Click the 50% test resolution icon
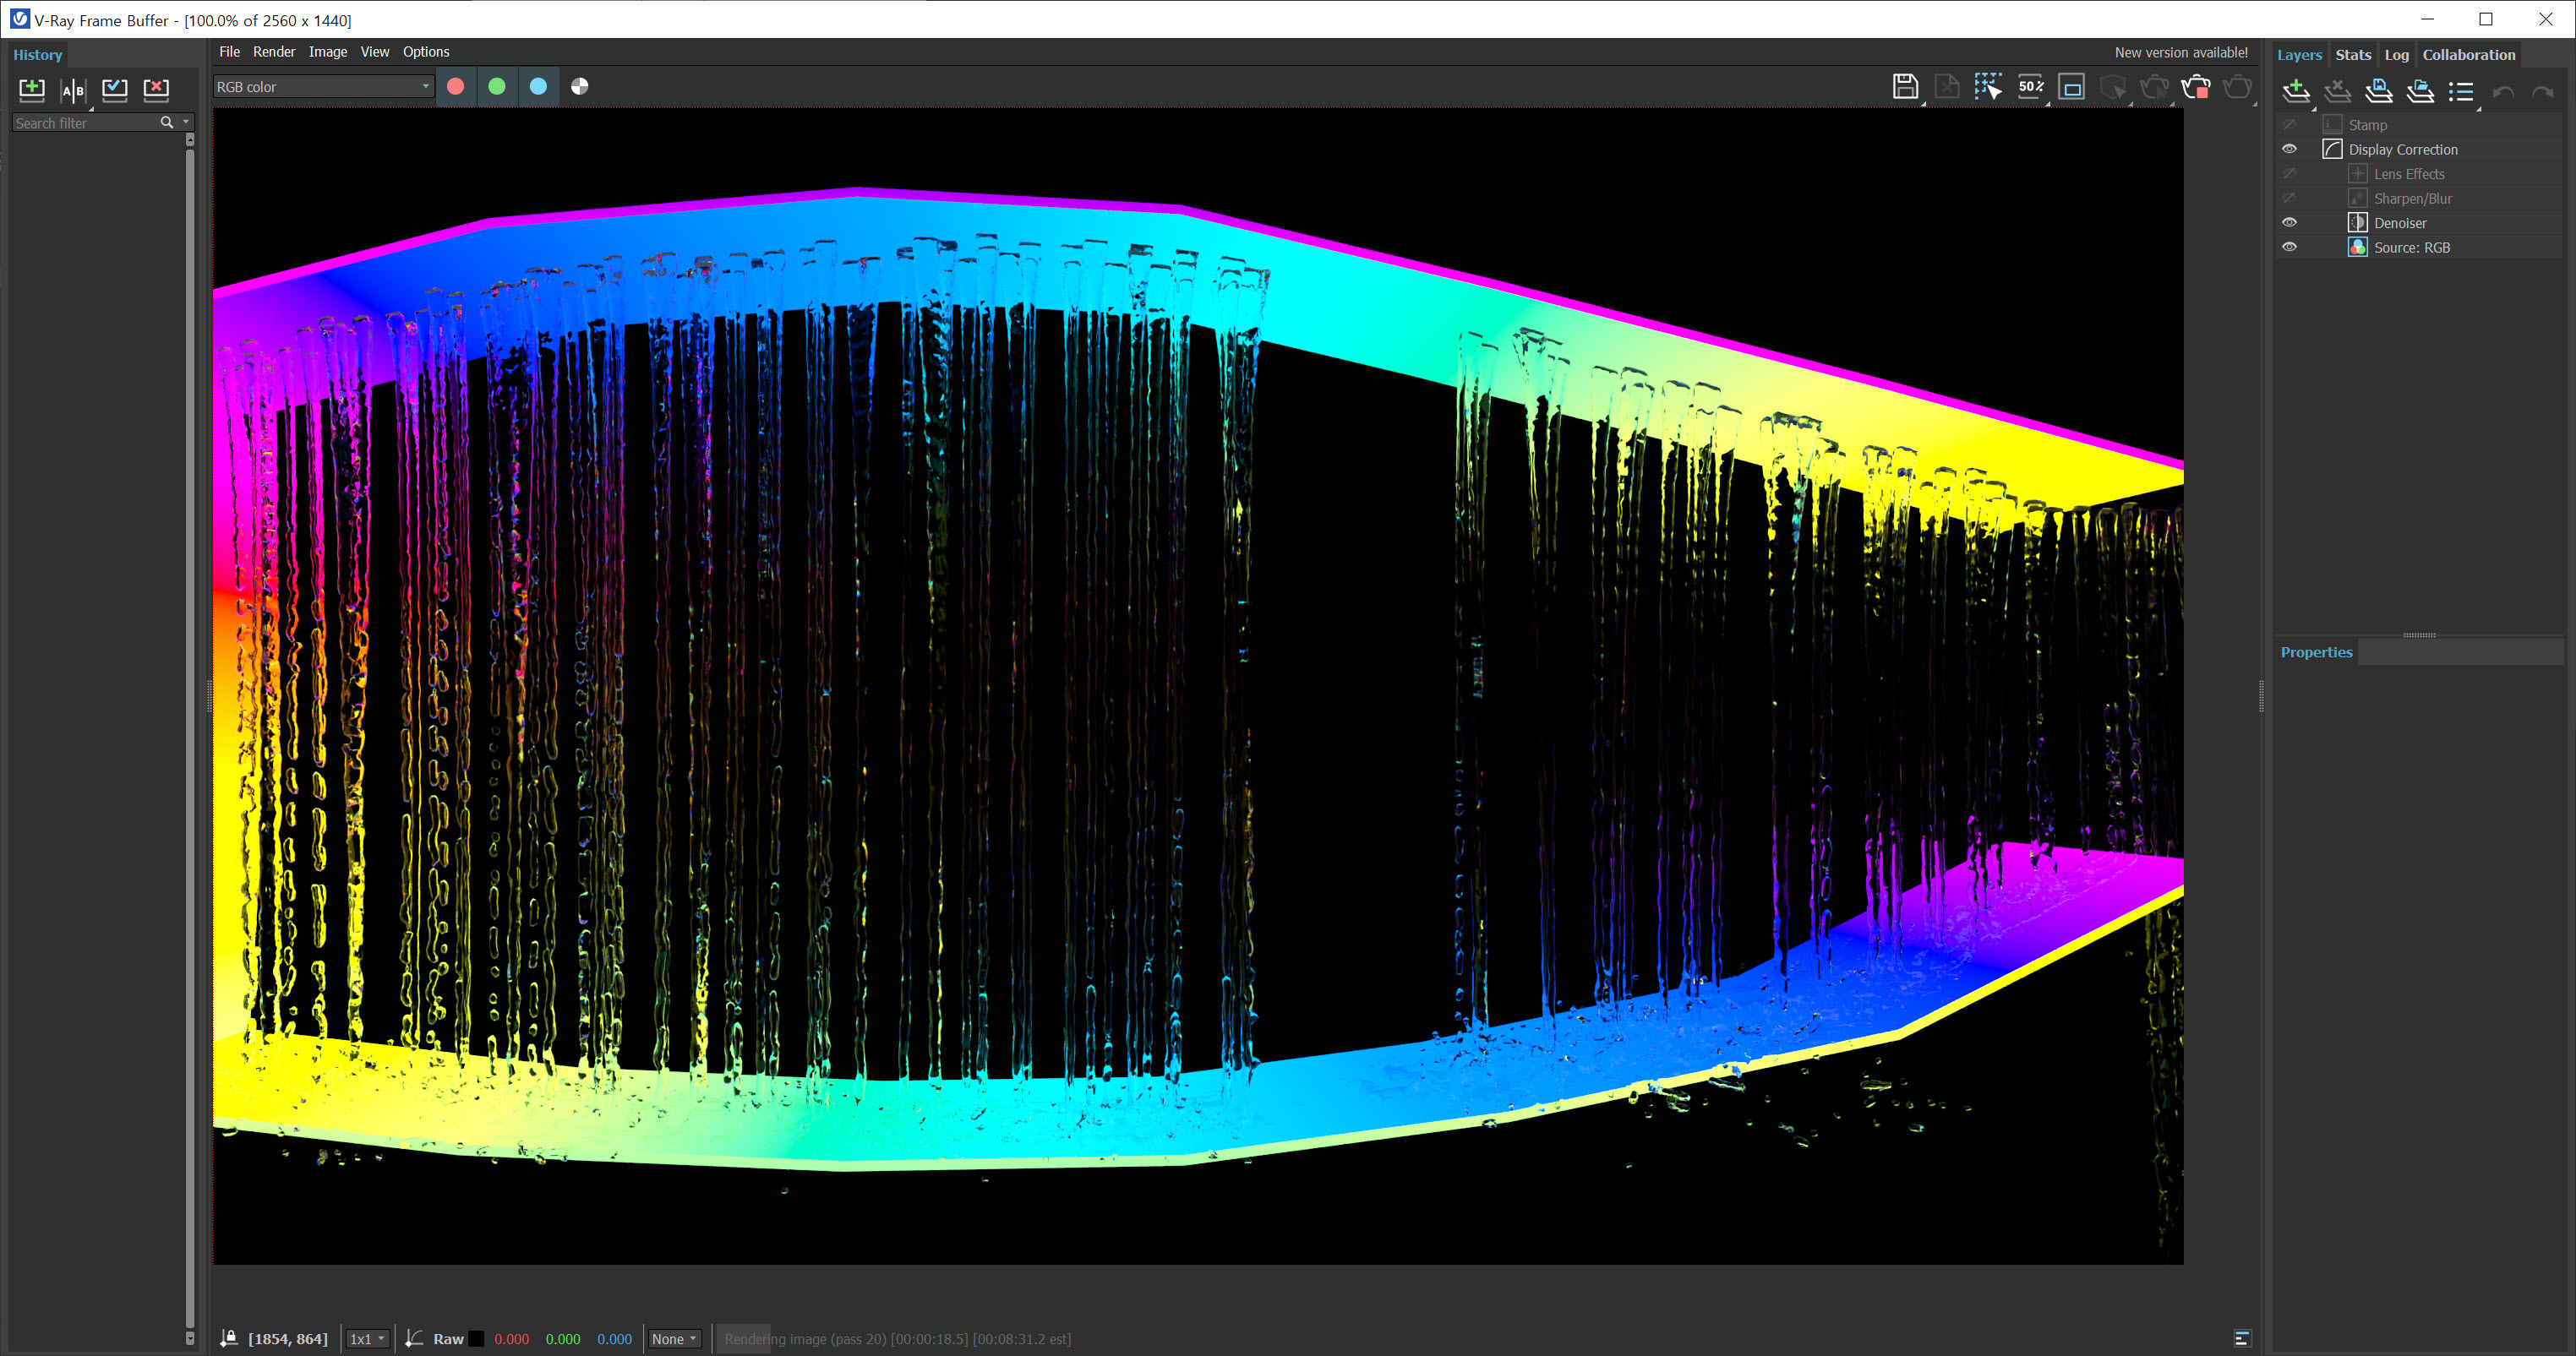The width and height of the screenshot is (2576, 1356). click(2030, 87)
